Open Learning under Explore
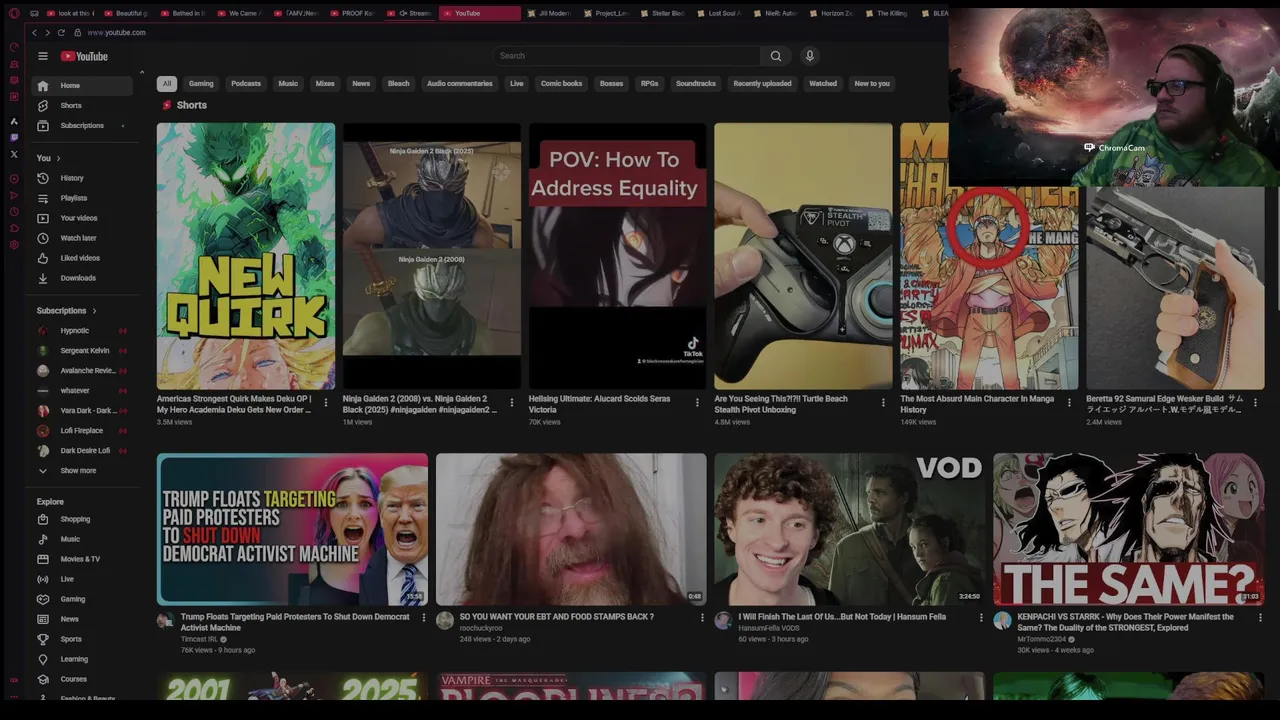This screenshot has width=1280, height=720. point(82,659)
